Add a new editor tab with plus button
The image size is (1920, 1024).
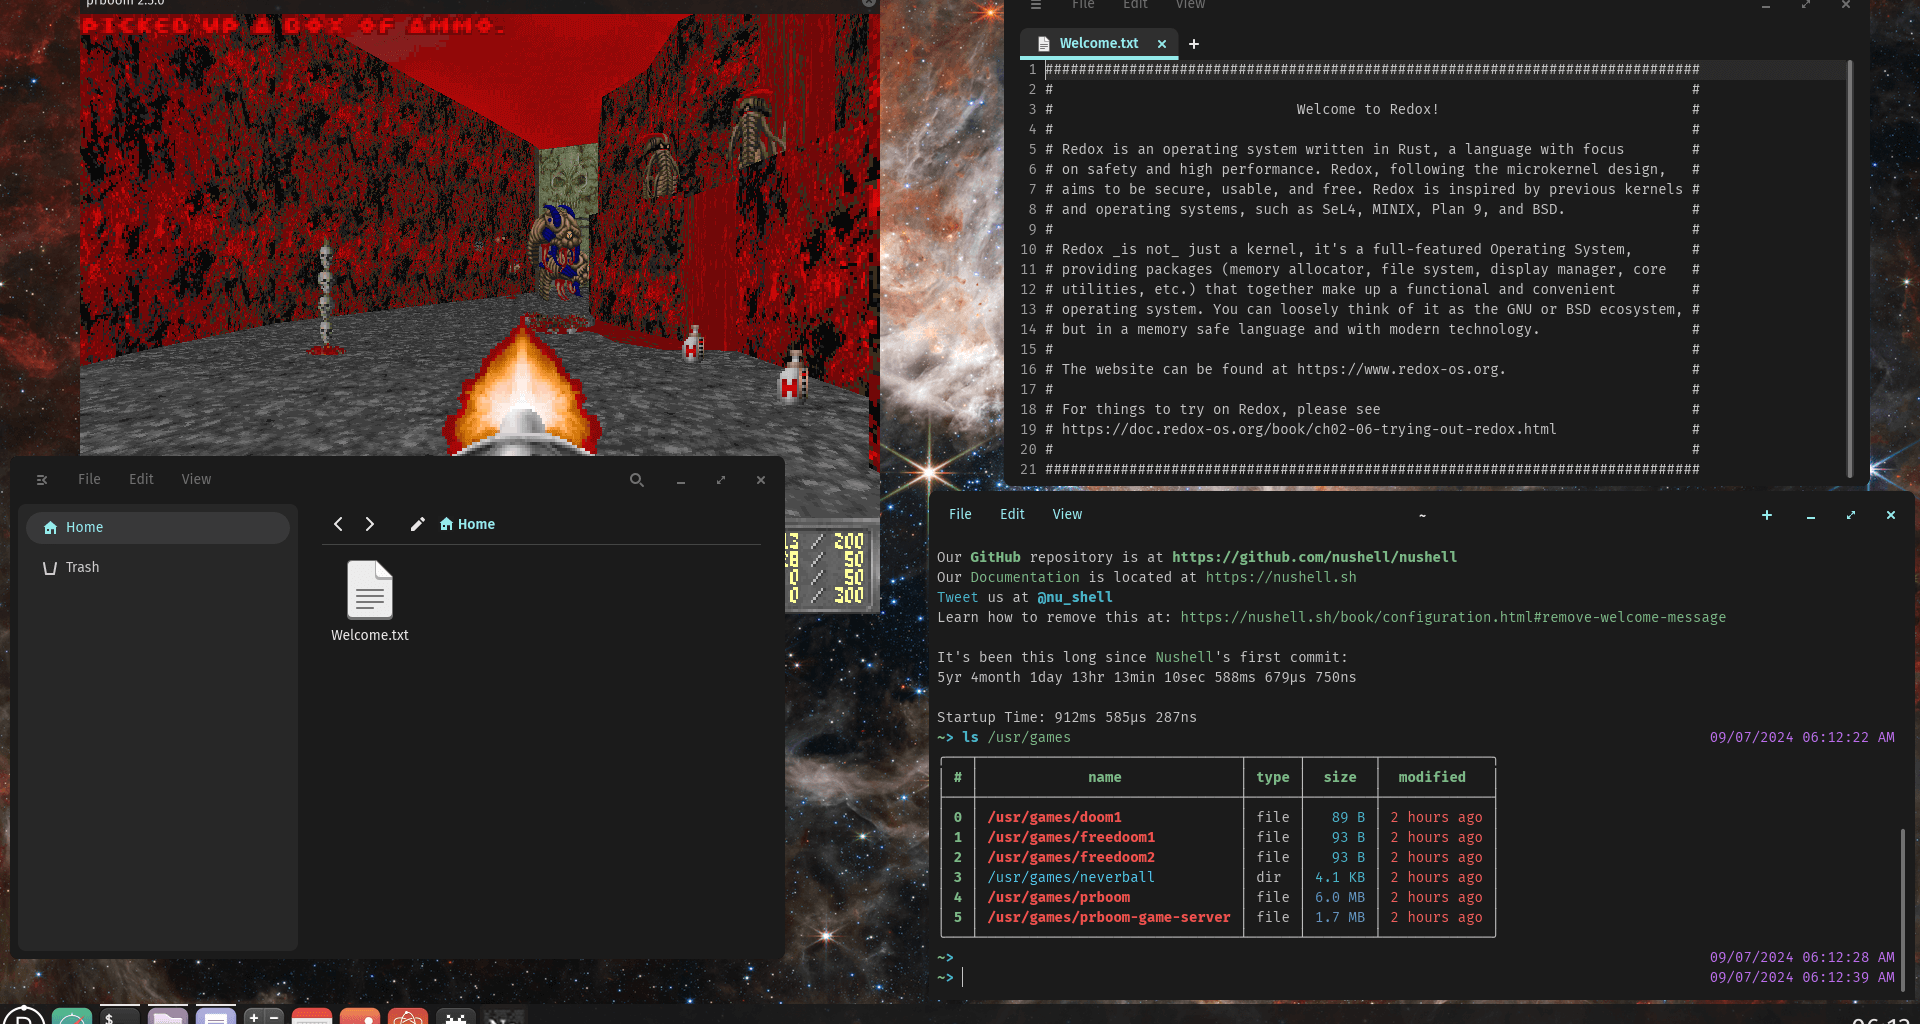[x=1194, y=43]
